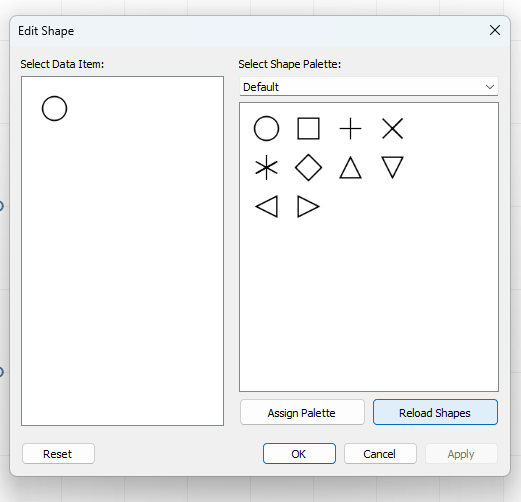Click the Assign Palette button
Image resolution: width=521 pixels, height=502 pixels.
[302, 412]
